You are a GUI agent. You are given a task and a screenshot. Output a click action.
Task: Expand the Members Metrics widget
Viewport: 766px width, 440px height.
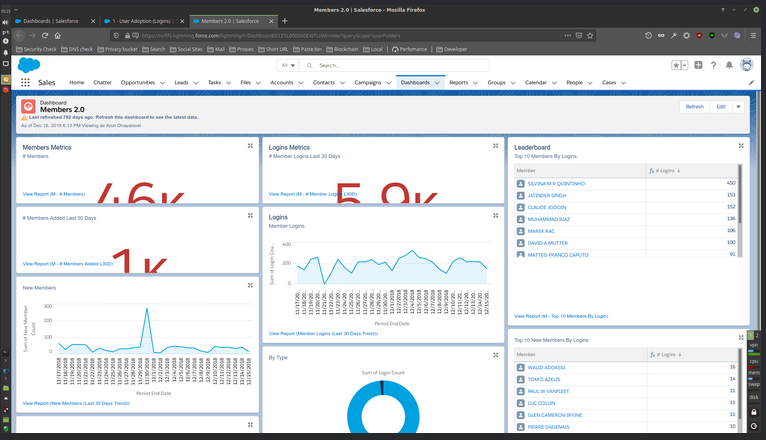(250, 146)
